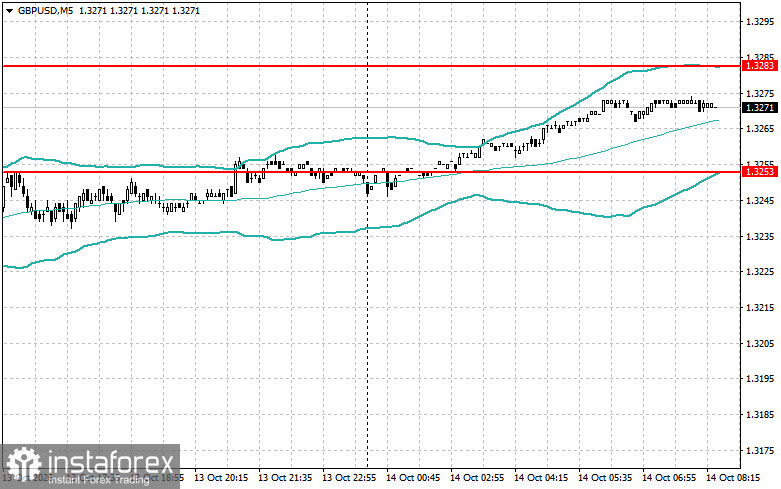Select the red 1.3253 price label

[x=760, y=172]
